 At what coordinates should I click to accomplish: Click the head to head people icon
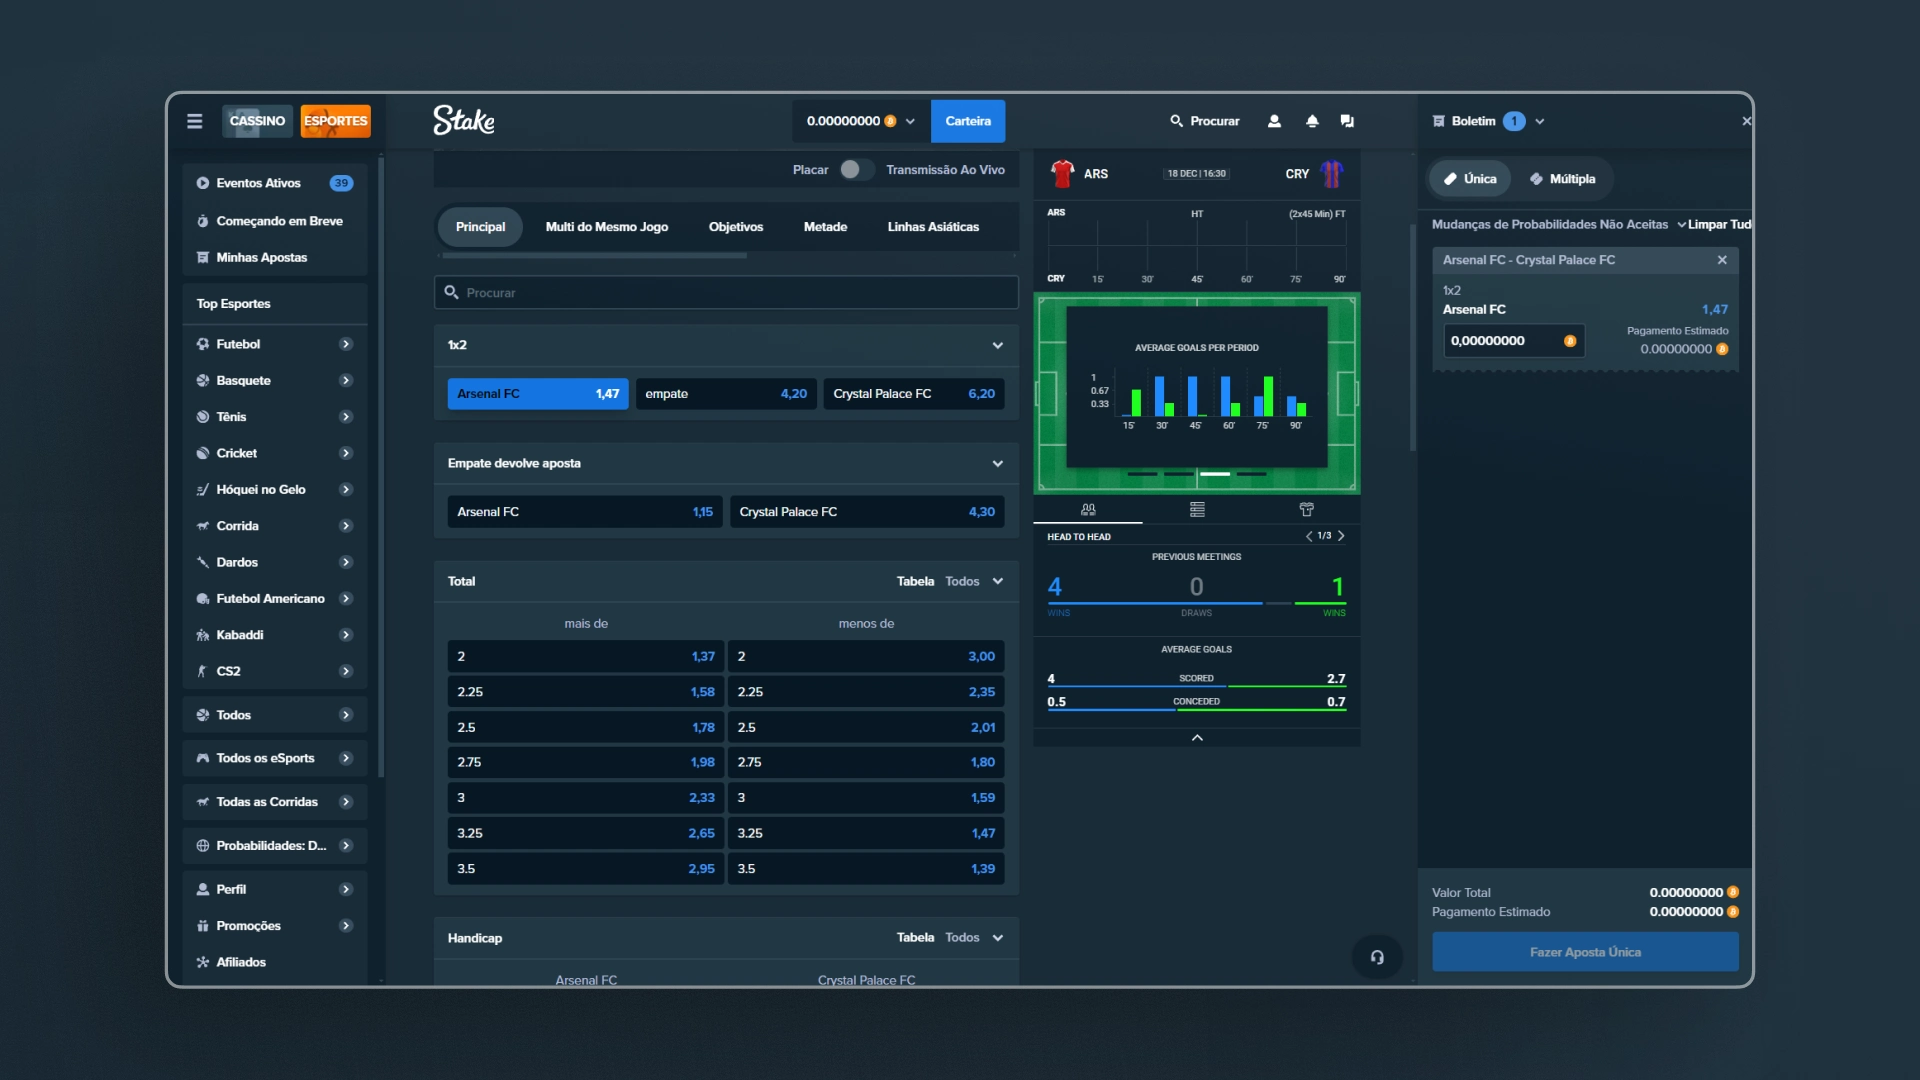(x=1088, y=510)
